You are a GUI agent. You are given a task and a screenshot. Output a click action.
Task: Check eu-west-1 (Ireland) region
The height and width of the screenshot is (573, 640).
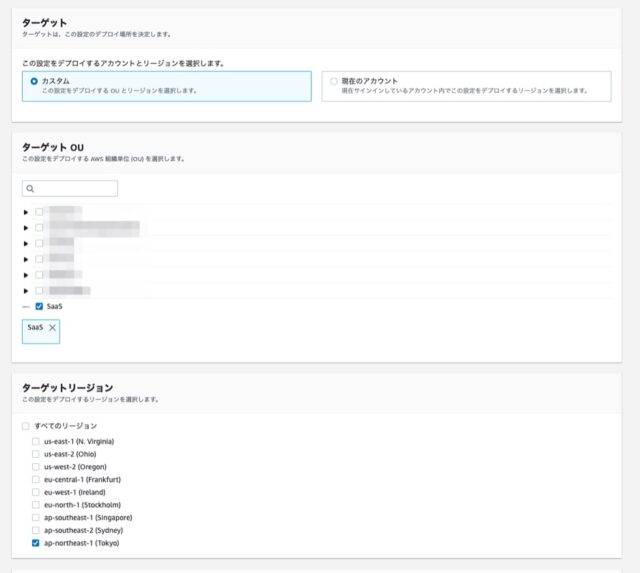pos(36,492)
